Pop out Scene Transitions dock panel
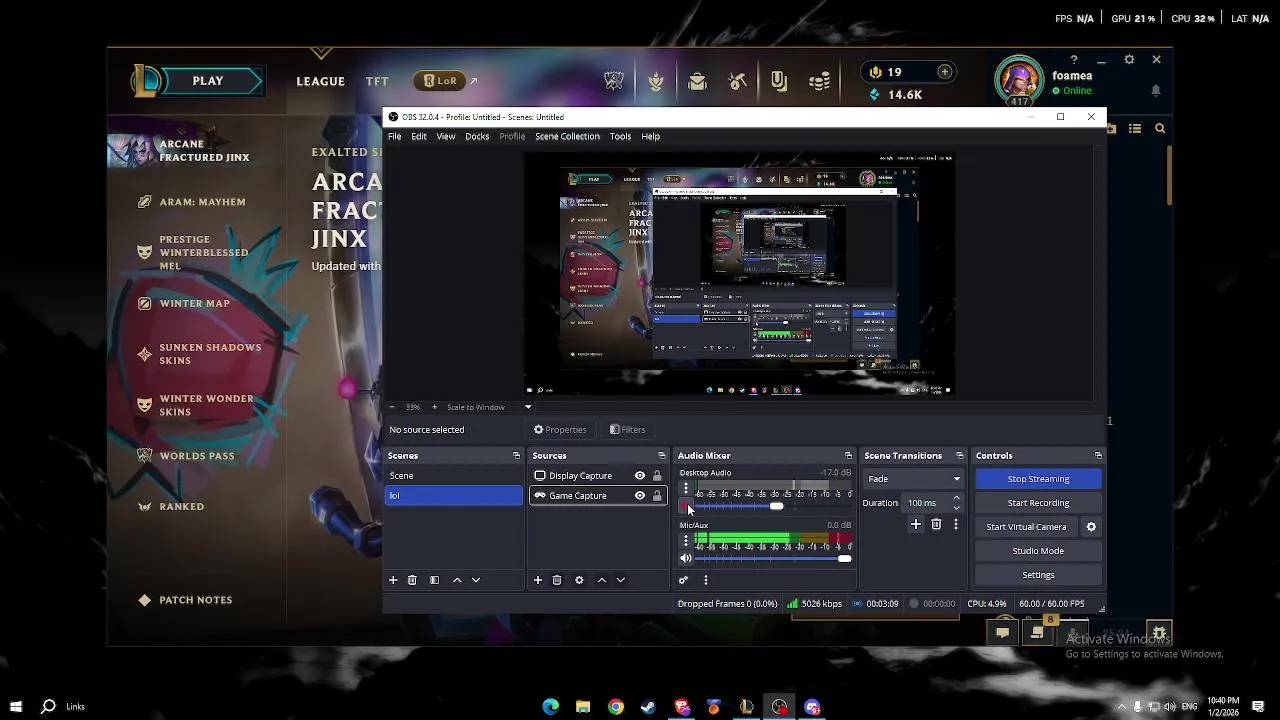Viewport: 1280px width, 720px height. (959, 456)
